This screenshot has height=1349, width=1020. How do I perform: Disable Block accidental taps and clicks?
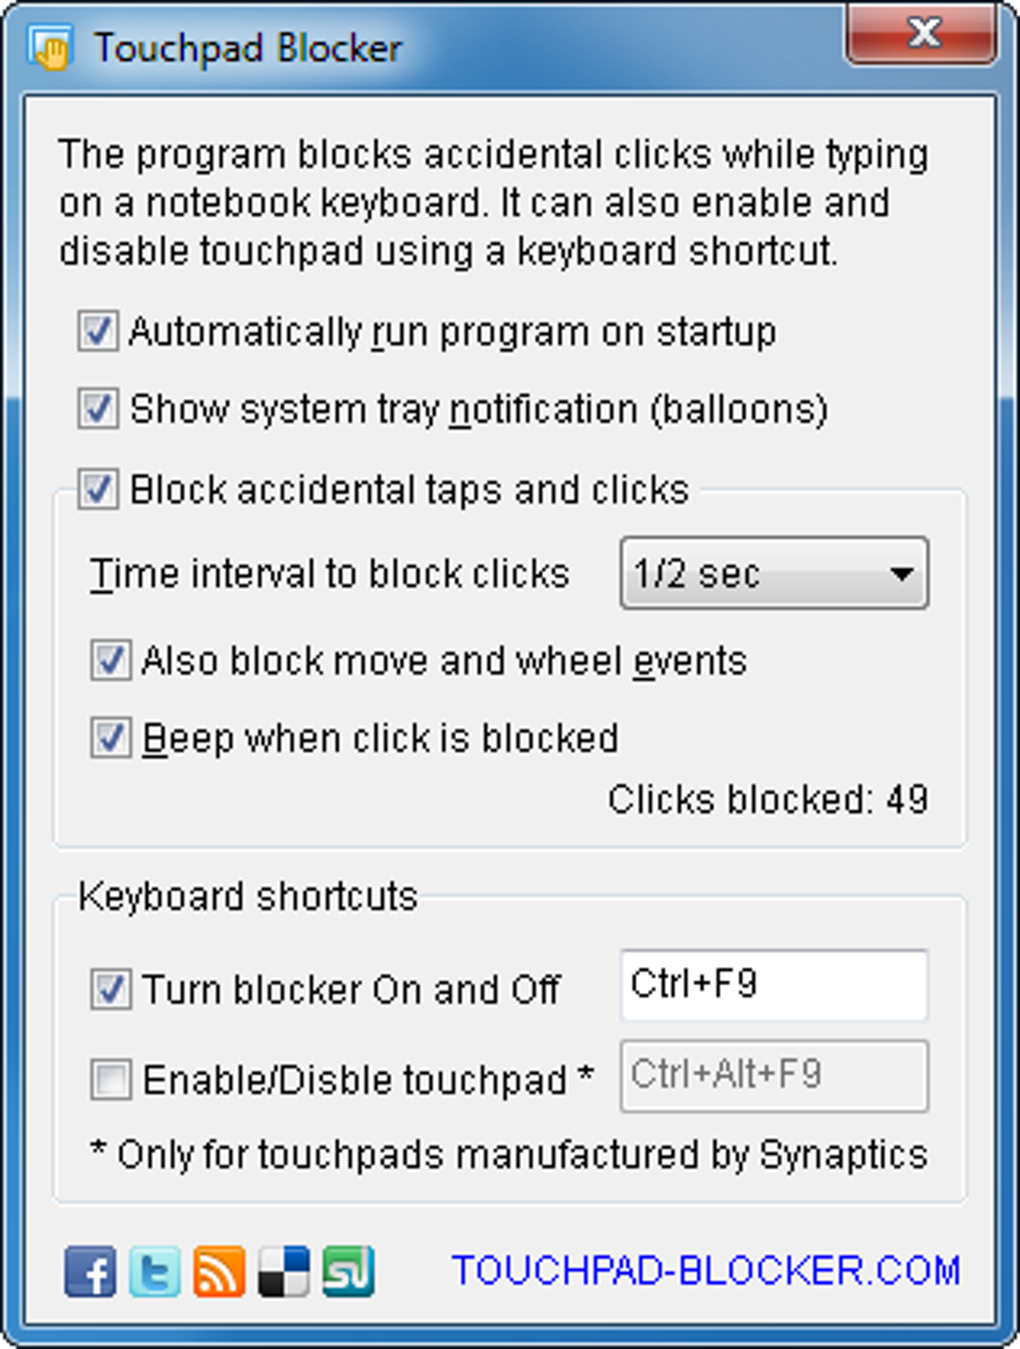pos(98,490)
